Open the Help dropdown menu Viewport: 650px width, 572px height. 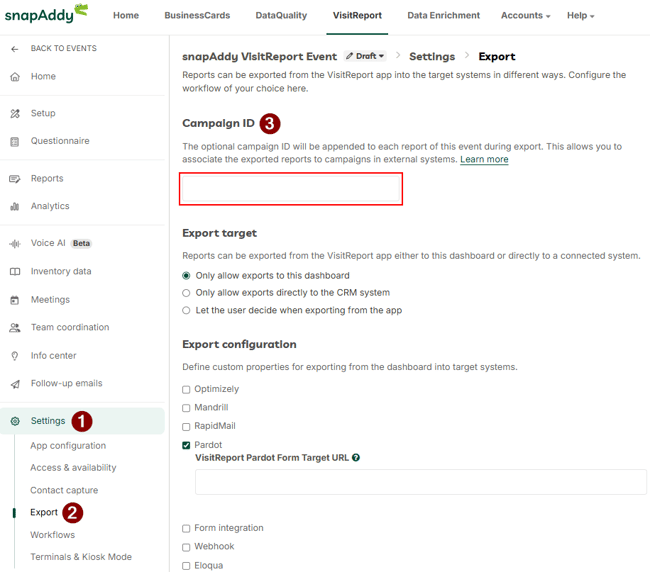coord(580,16)
